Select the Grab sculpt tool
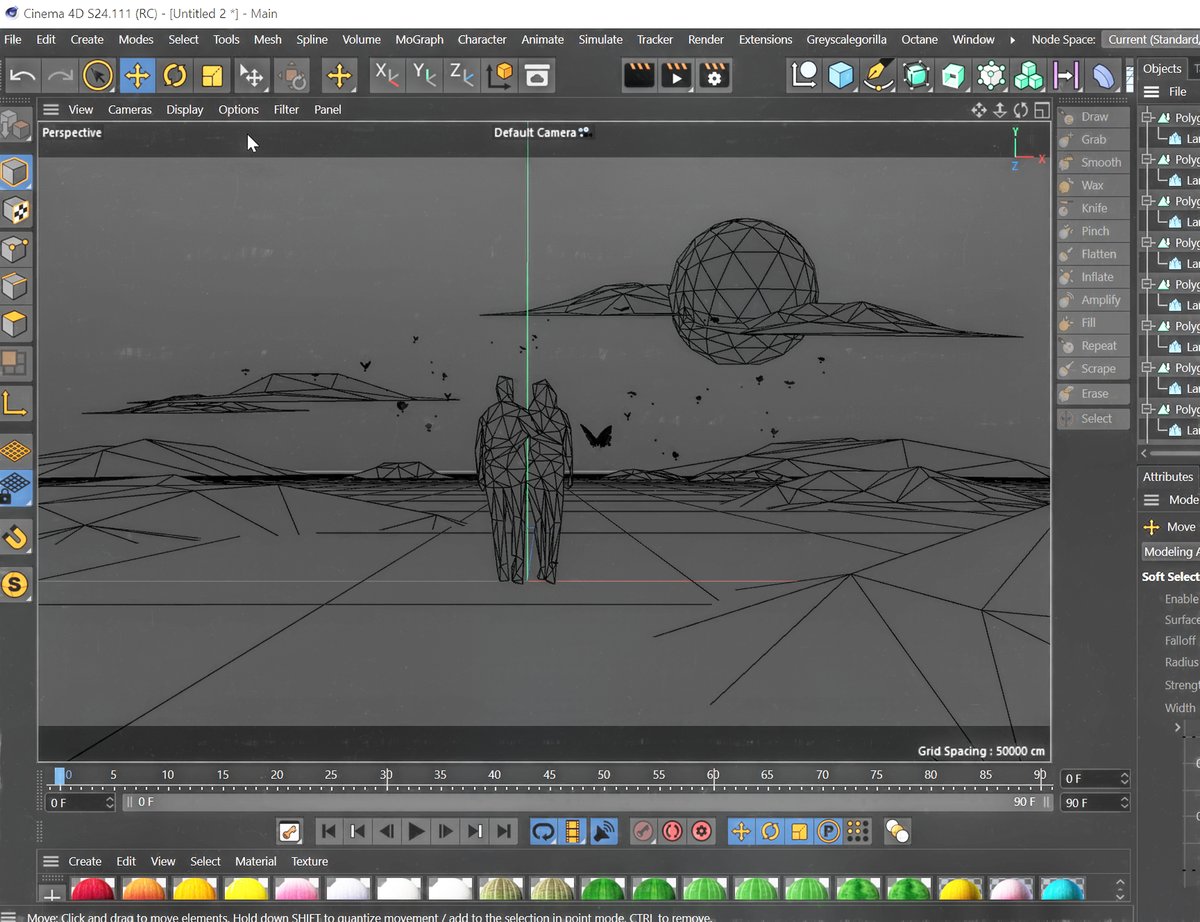This screenshot has width=1200, height=922. pyautogui.click(x=1093, y=140)
